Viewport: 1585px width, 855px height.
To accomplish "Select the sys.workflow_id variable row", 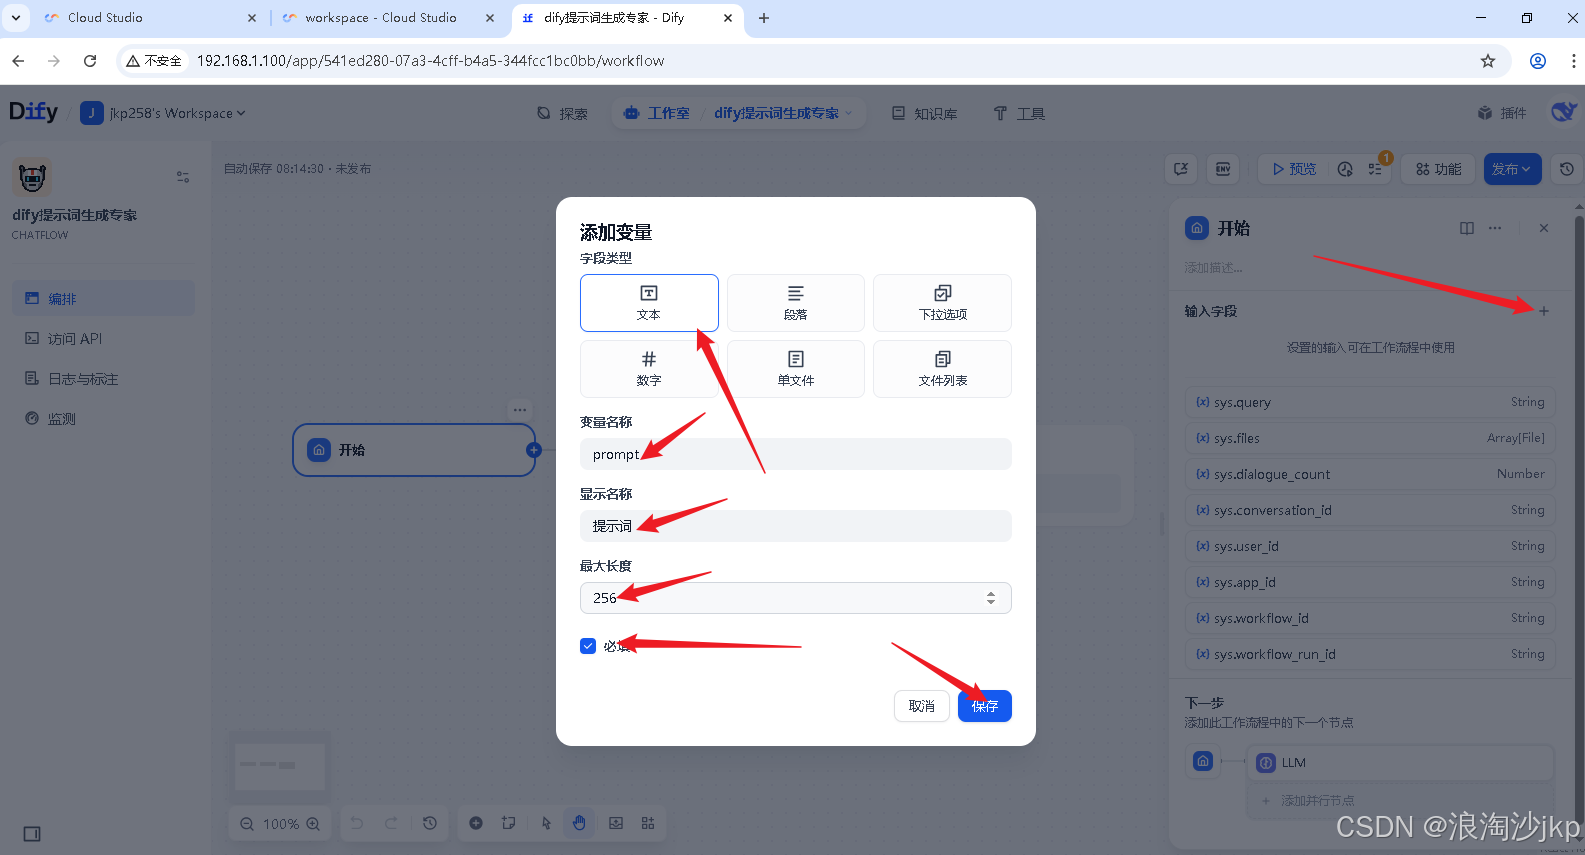I will [1370, 618].
